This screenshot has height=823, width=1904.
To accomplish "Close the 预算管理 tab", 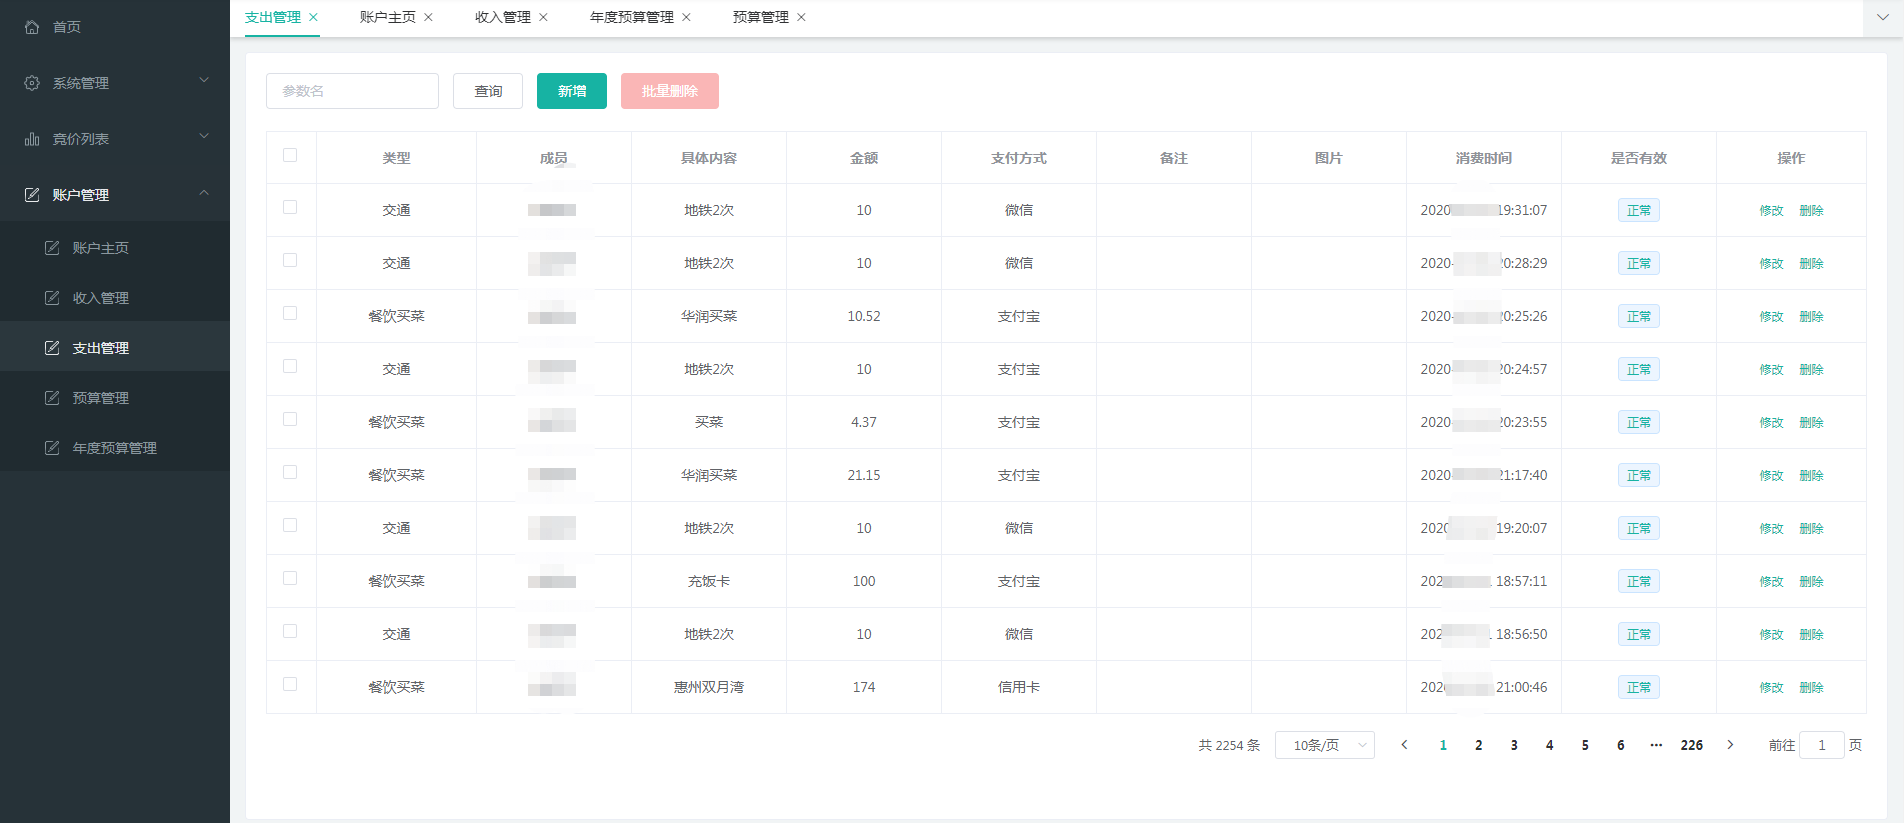I will (801, 17).
